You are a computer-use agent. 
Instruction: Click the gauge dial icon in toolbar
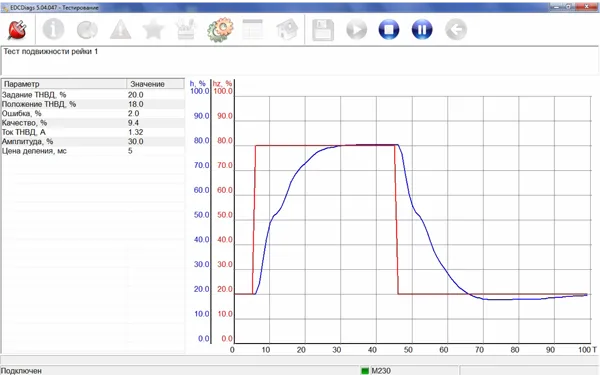[x=87, y=29]
